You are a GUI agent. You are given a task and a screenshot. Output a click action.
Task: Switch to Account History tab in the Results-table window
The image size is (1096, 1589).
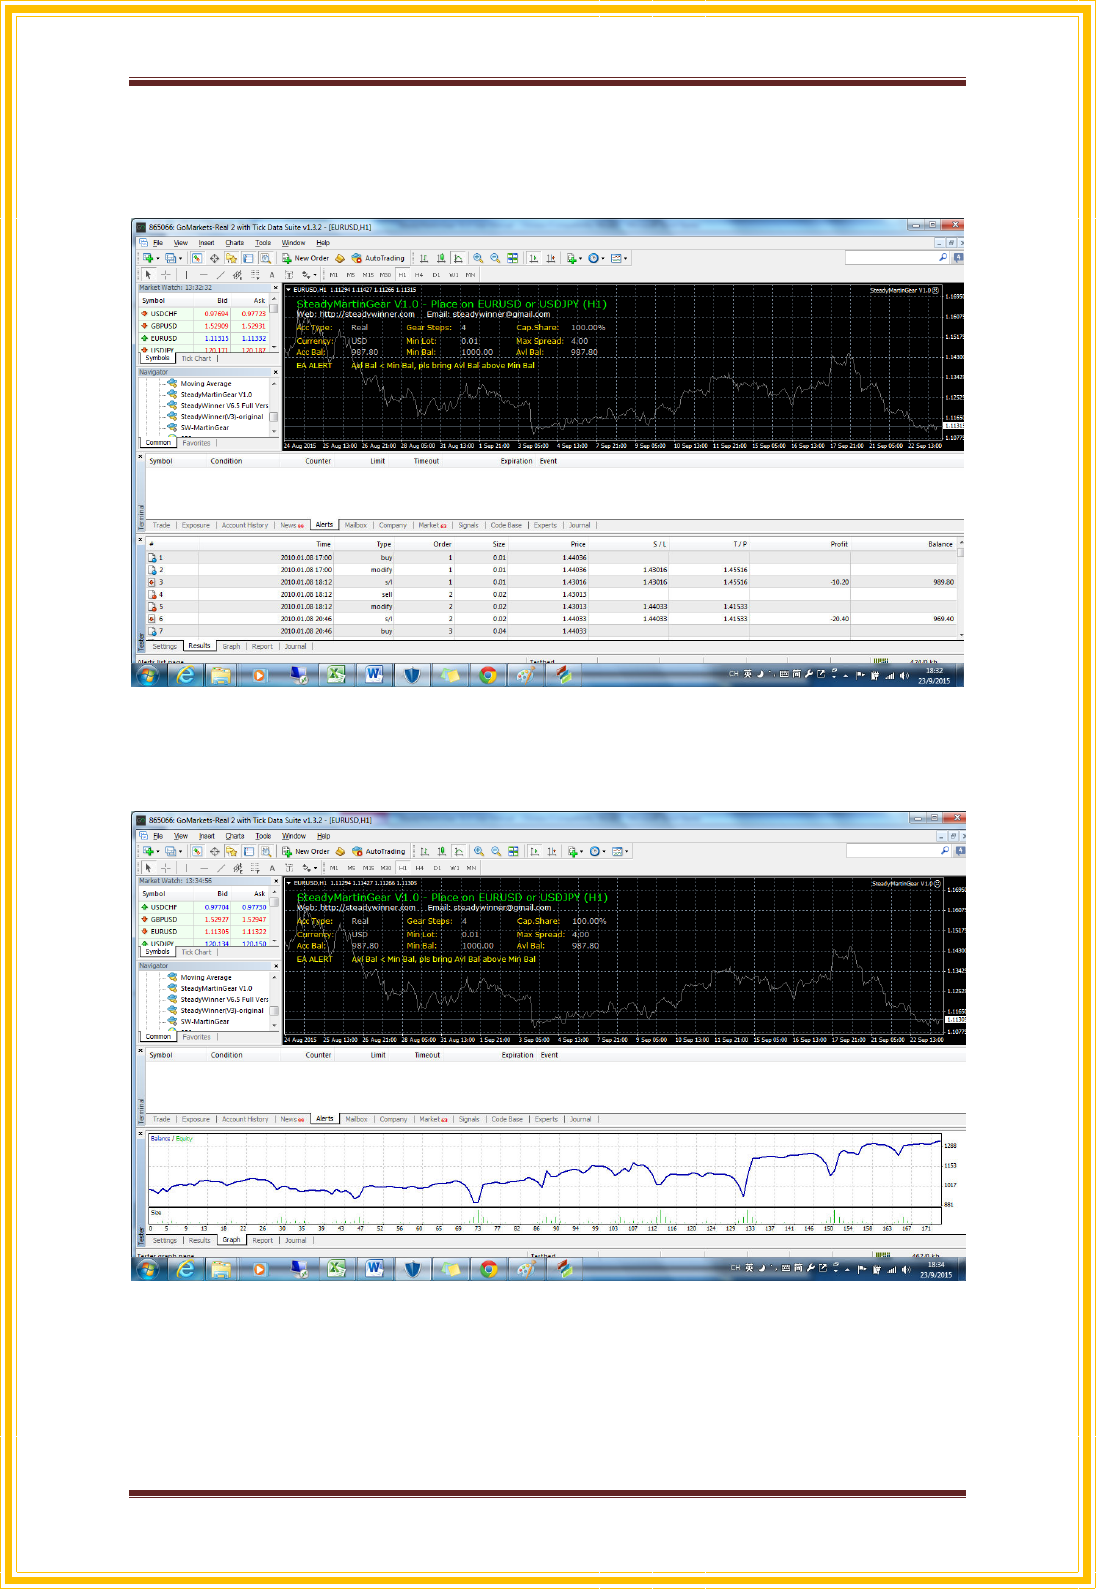(245, 525)
